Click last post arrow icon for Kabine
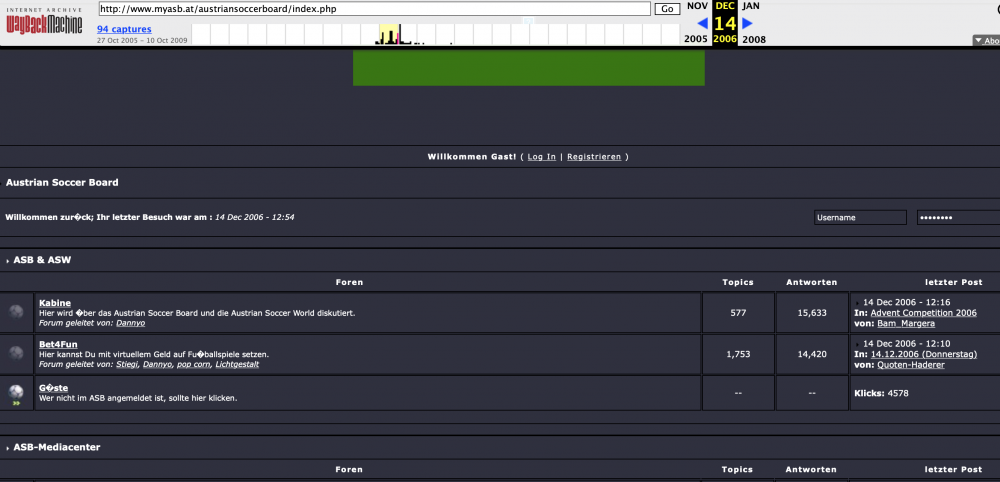The image size is (1000, 482). (x=858, y=303)
